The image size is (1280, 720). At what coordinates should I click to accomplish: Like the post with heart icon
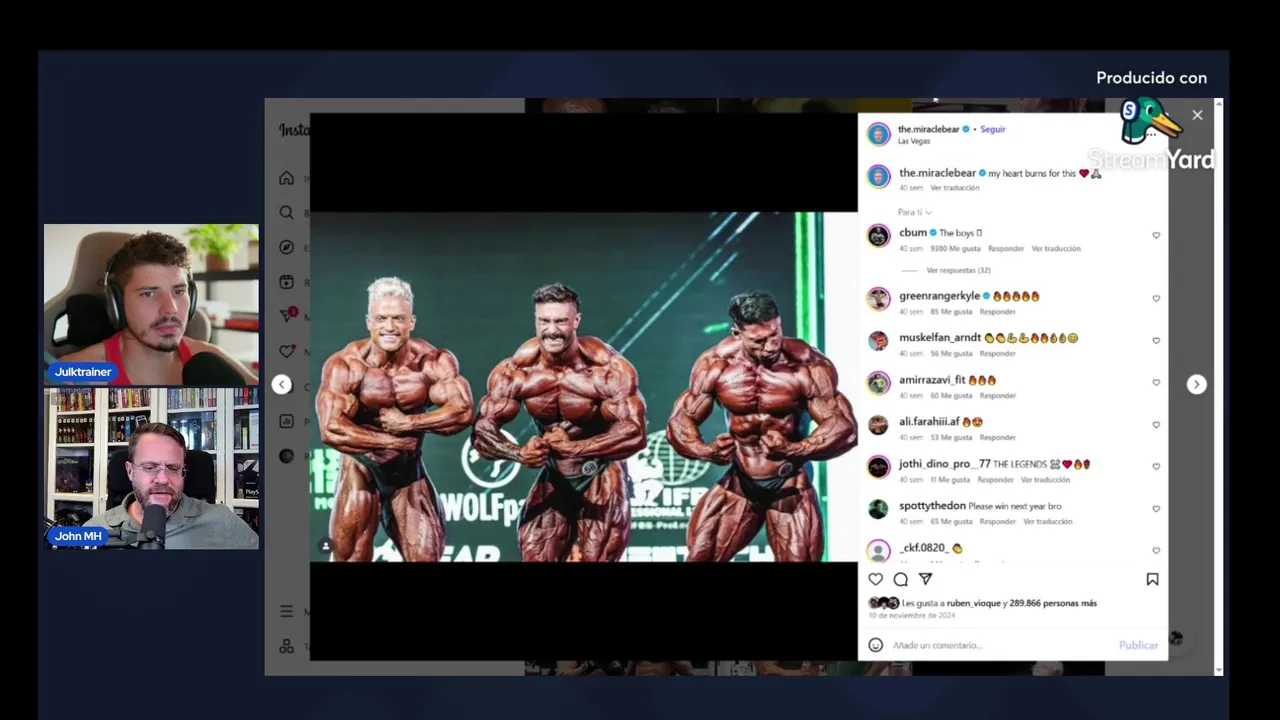pyautogui.click(x=876, y=579)
